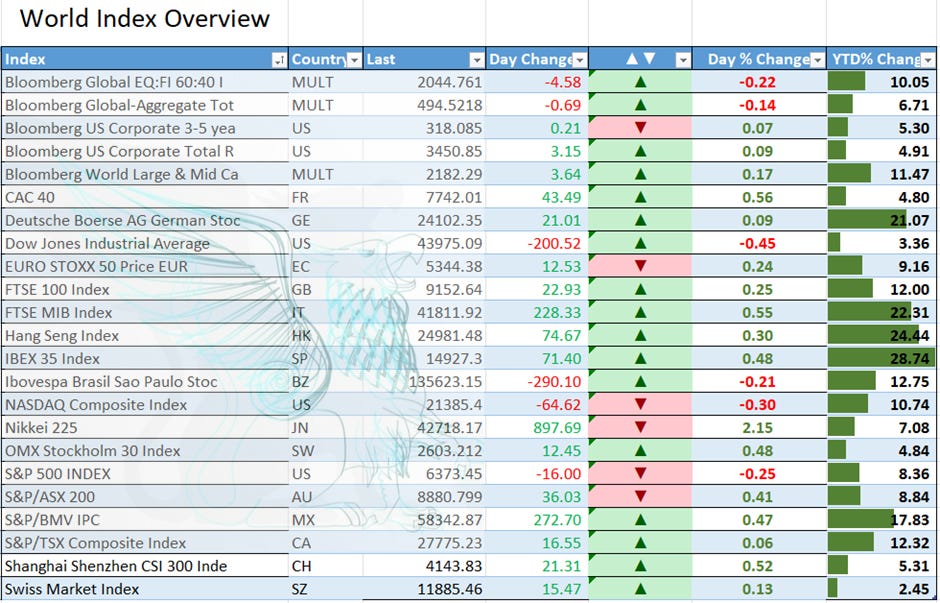This screenshot has width=940, height=603.
Task: Select the S&P/ASX 200 name cell
Action: [144, 497]
